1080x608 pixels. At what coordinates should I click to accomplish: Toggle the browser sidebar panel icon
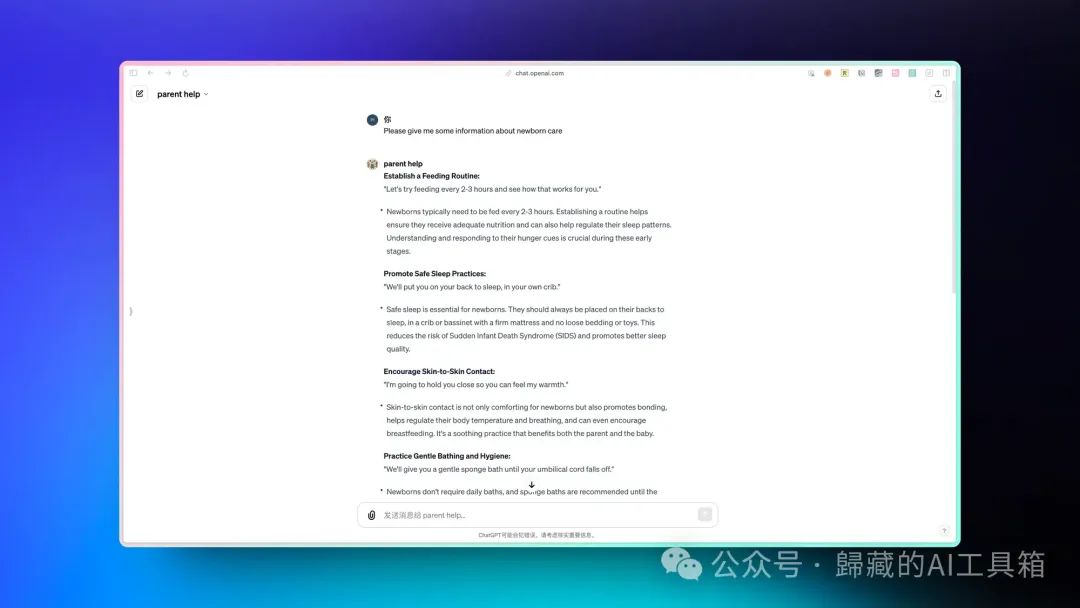133,73
